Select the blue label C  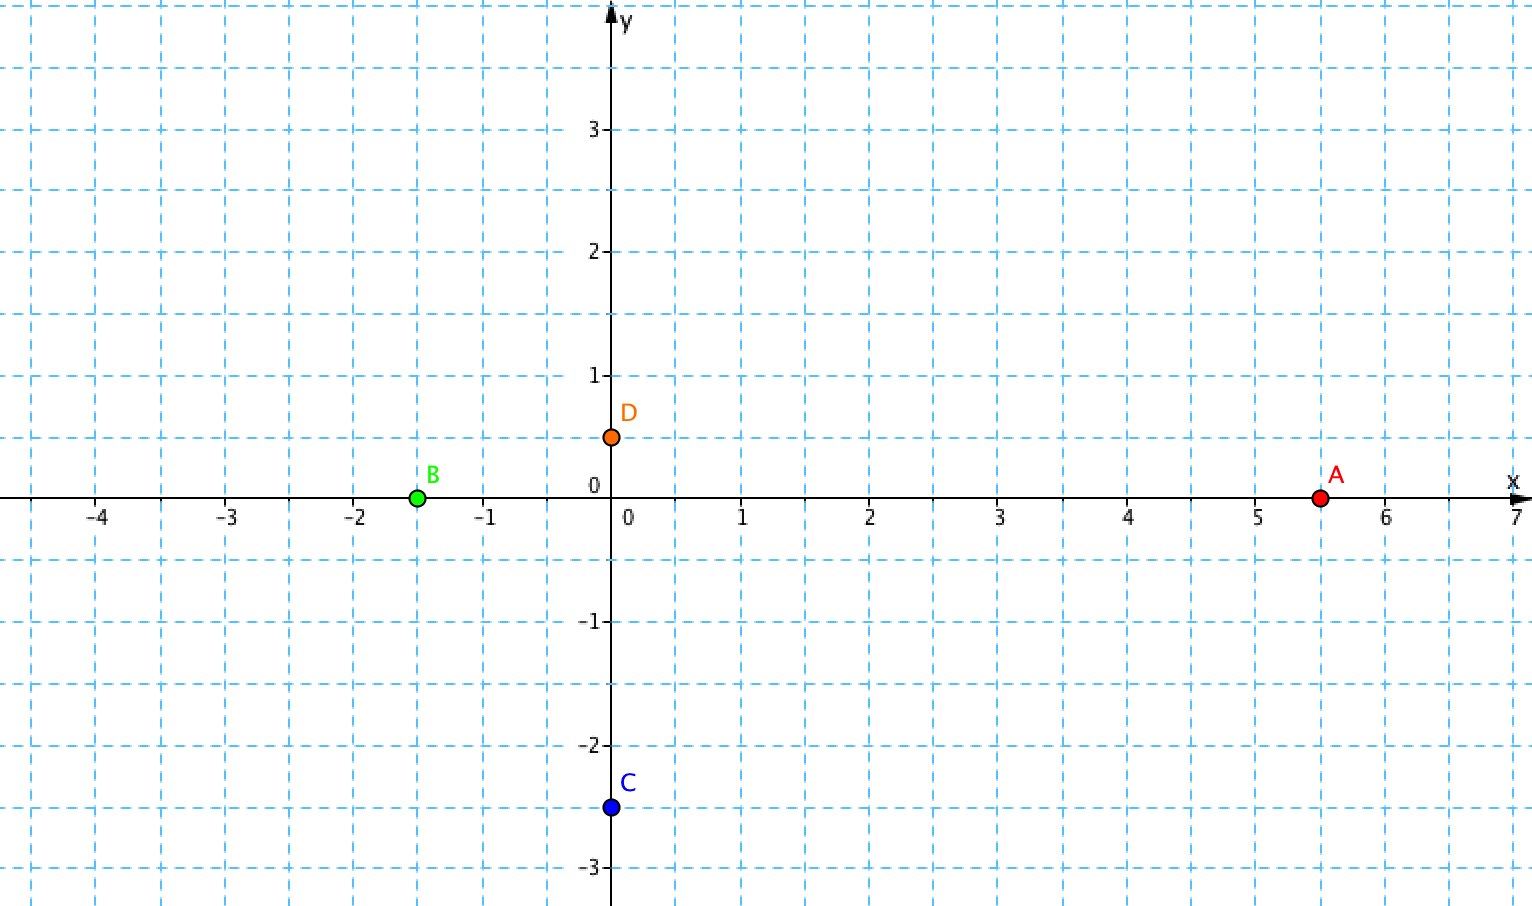tap(628, 783)
